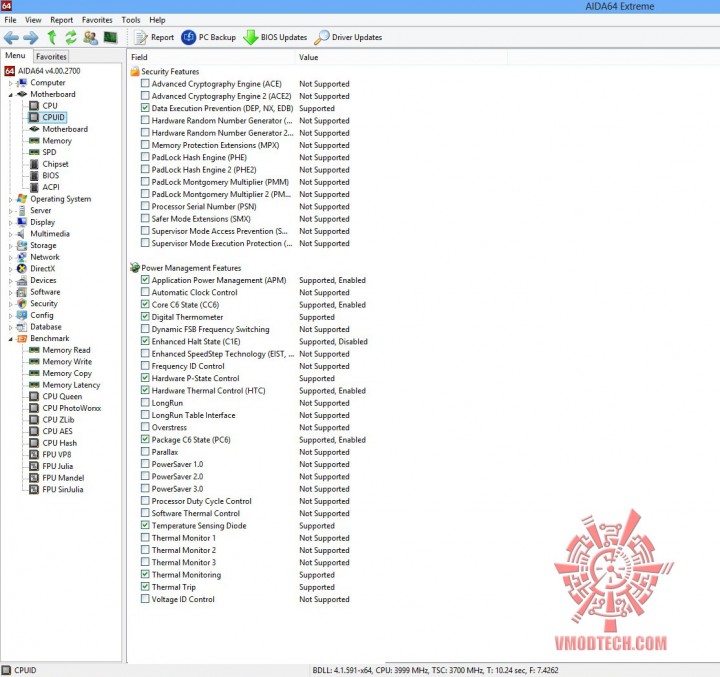Open the Help menu

pyautogui.click(x=157, y=20)
